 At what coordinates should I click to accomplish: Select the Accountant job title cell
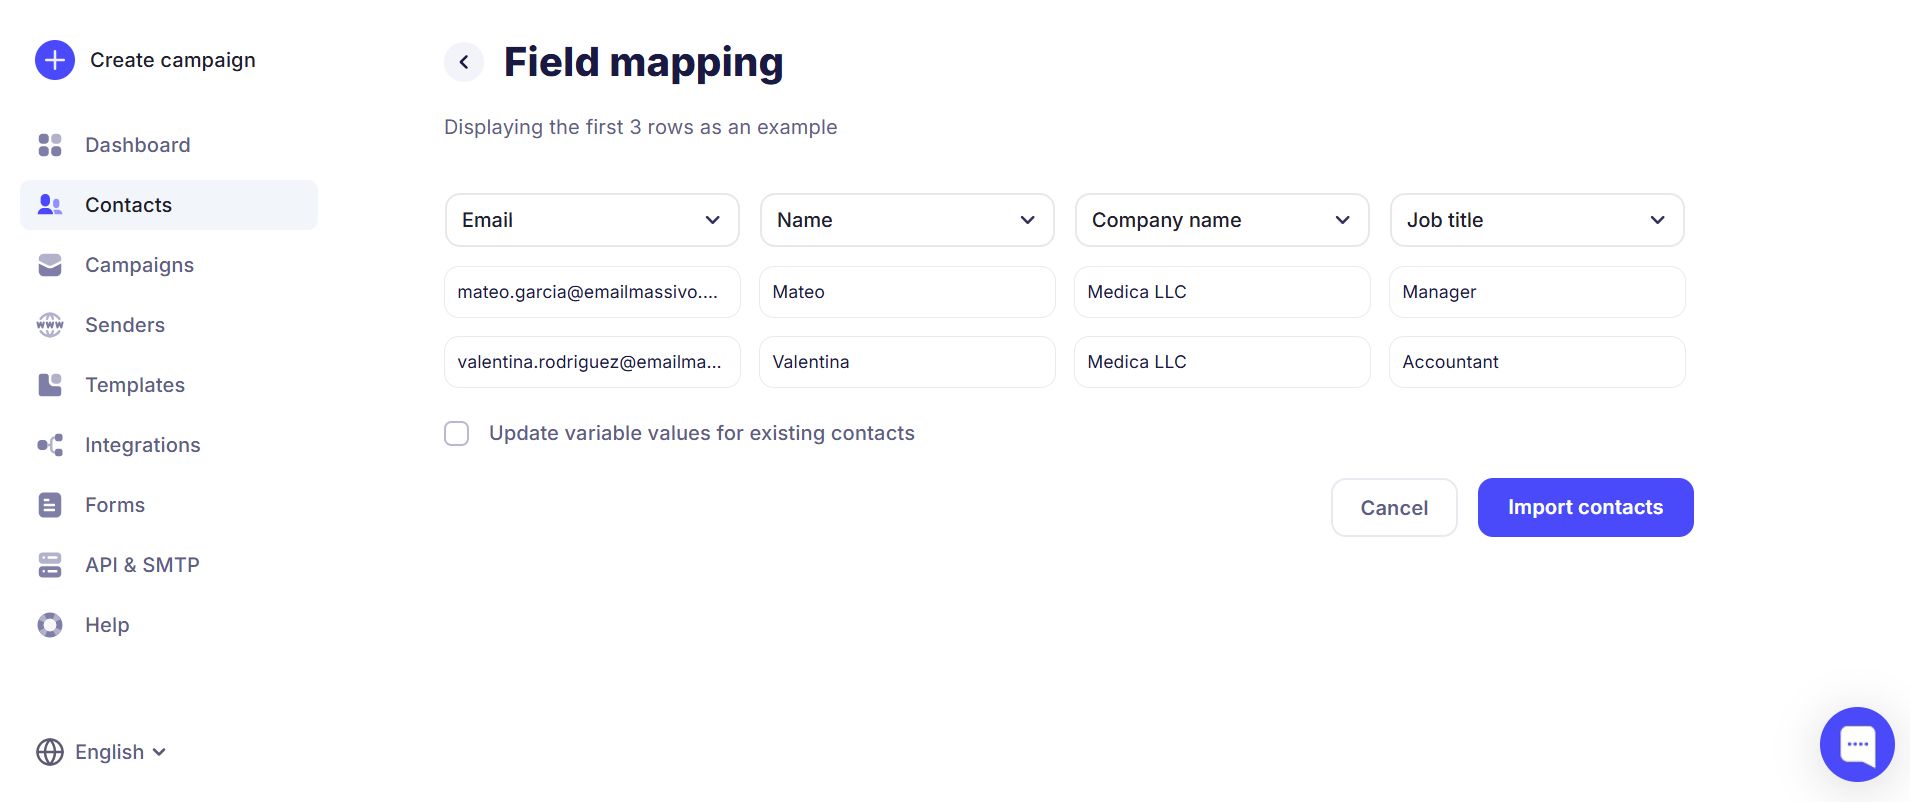1536,362
